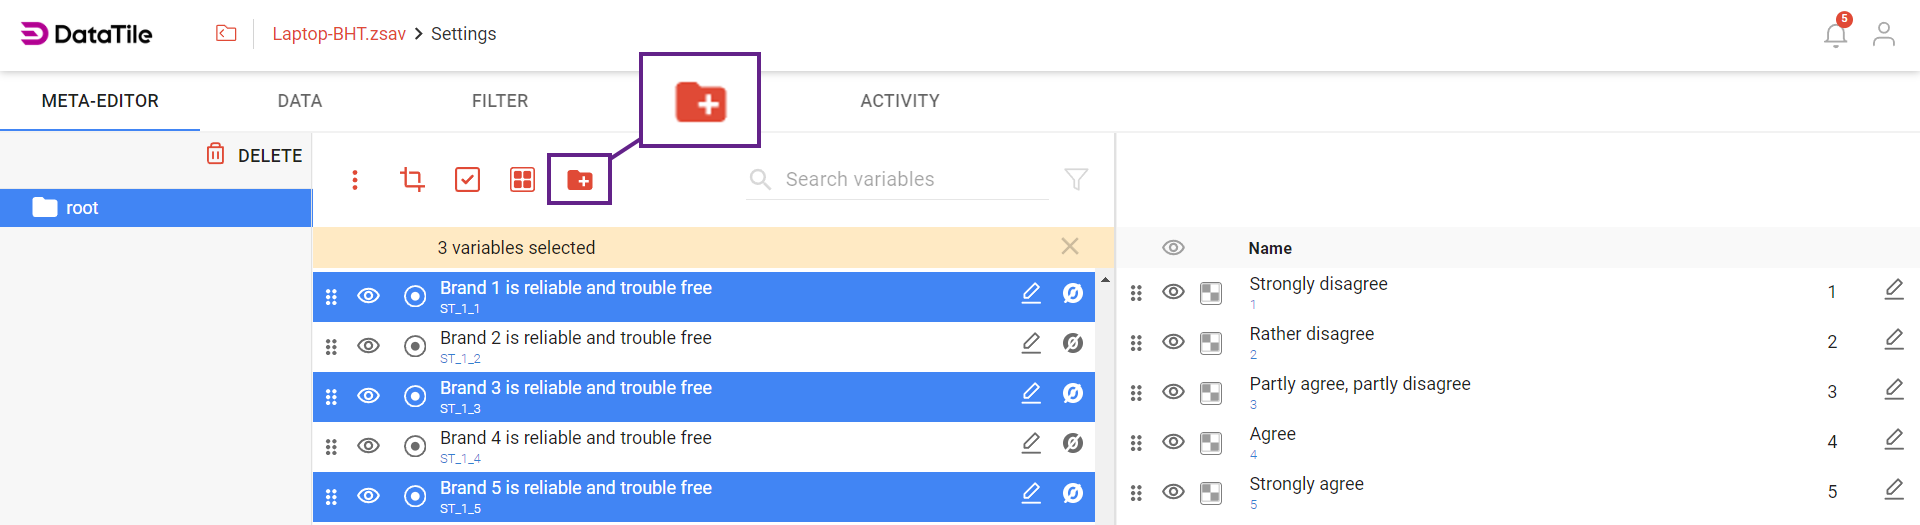Click the DELETE button
Image resolution: width=1920 pixels, height=525 pixels.
coord(255,155)
